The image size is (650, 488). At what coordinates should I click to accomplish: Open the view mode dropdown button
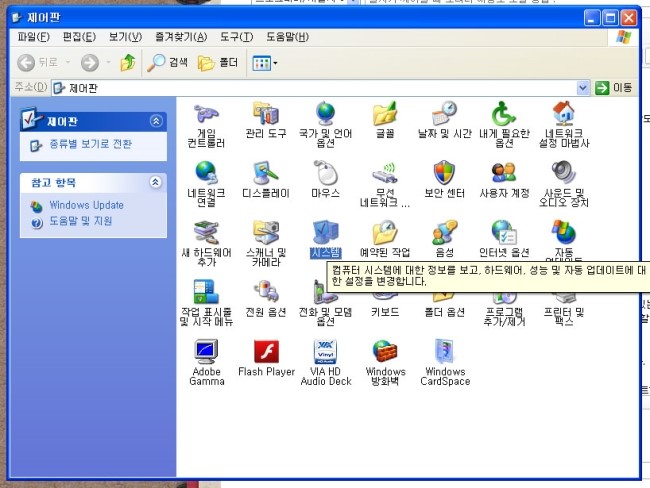coord(264,63)
